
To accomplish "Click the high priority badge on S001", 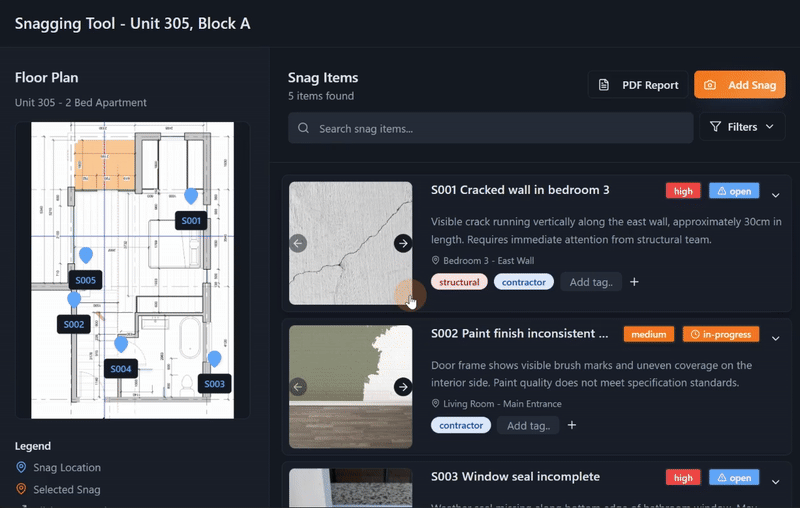I will [683, 191].
